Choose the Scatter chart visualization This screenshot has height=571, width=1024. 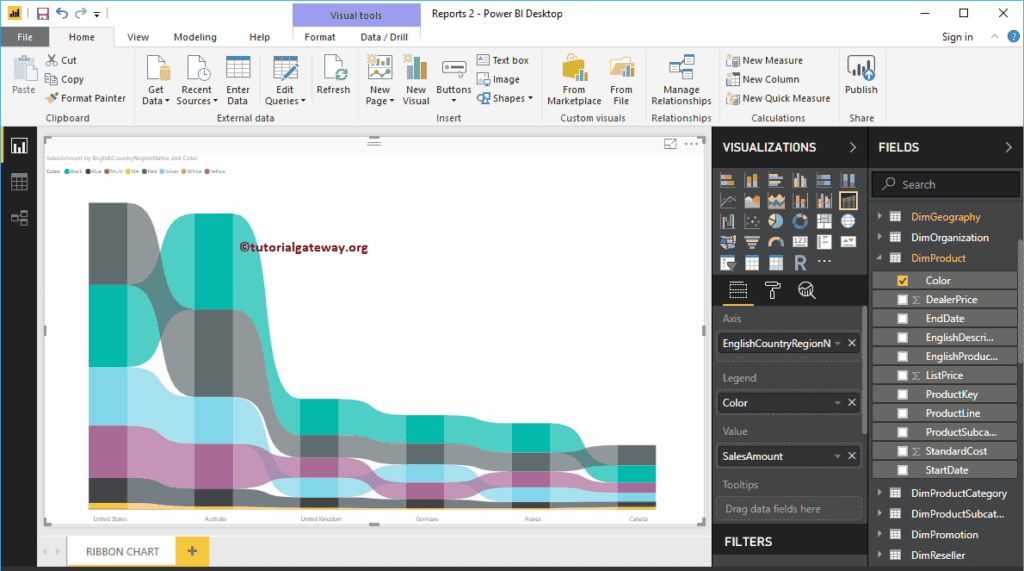coord(752,221)
